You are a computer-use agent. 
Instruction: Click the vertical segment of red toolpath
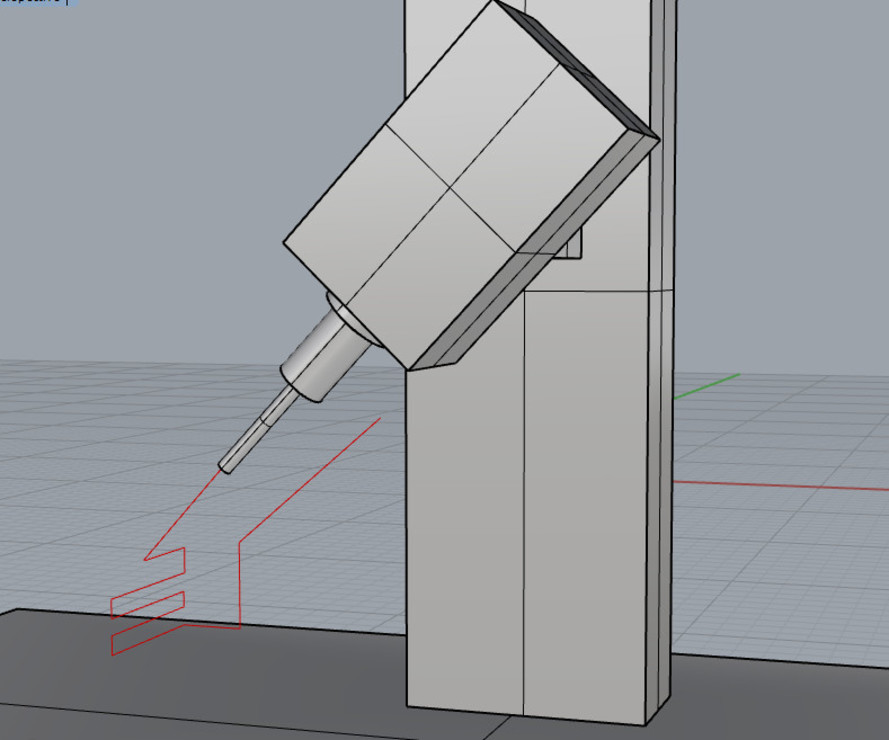(239, 585)
